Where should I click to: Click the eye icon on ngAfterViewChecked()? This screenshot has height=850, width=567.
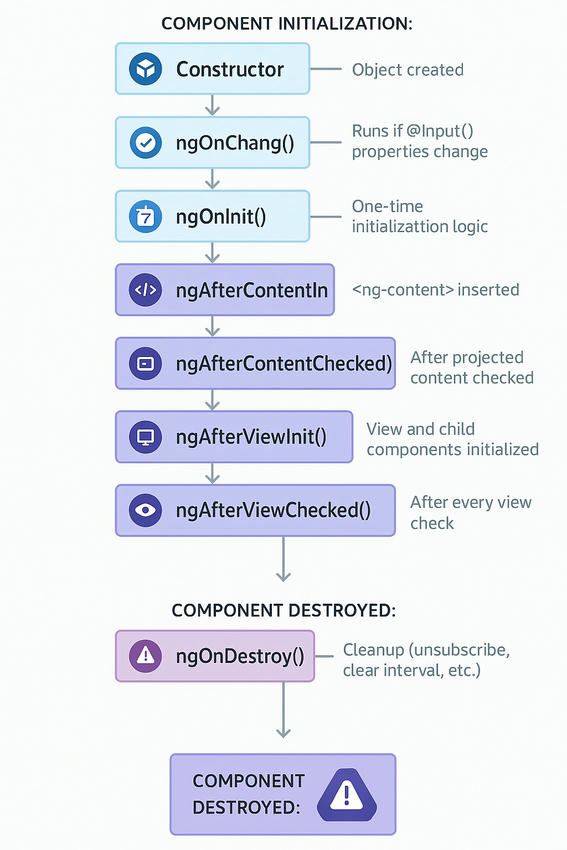click(x=145, y=510)
